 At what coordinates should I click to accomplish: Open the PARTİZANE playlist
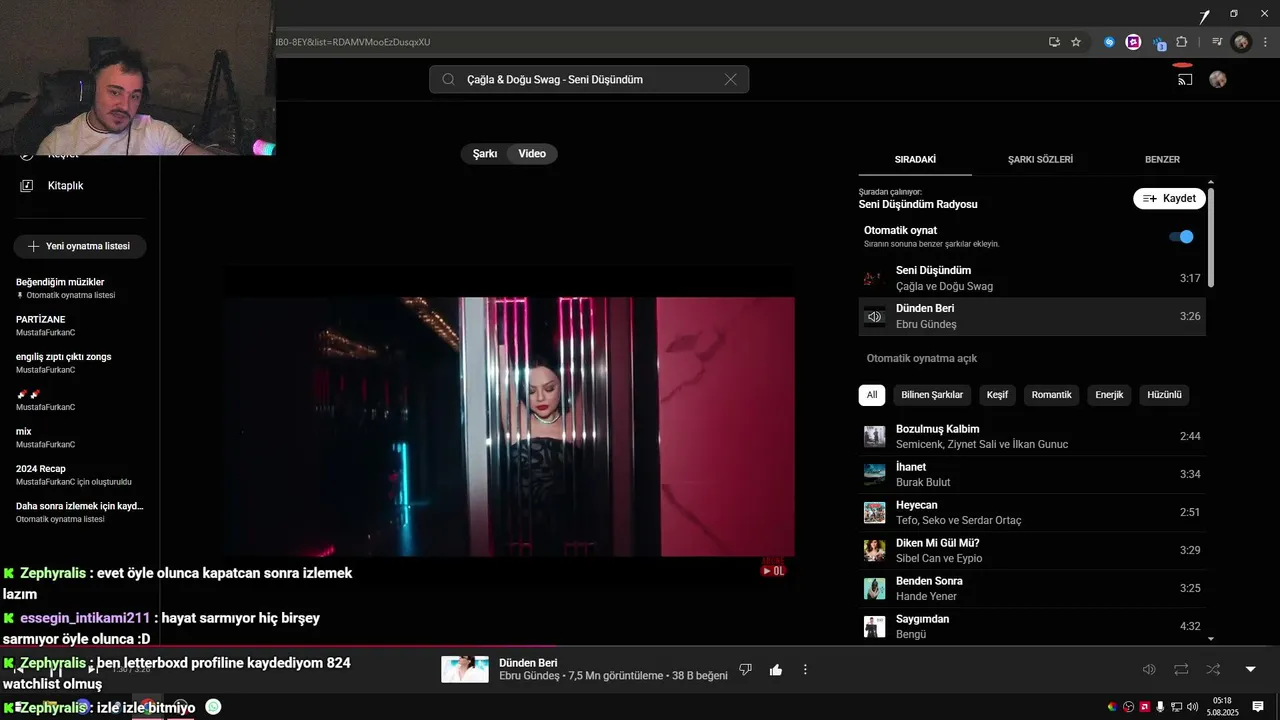[x=80, y=325]
